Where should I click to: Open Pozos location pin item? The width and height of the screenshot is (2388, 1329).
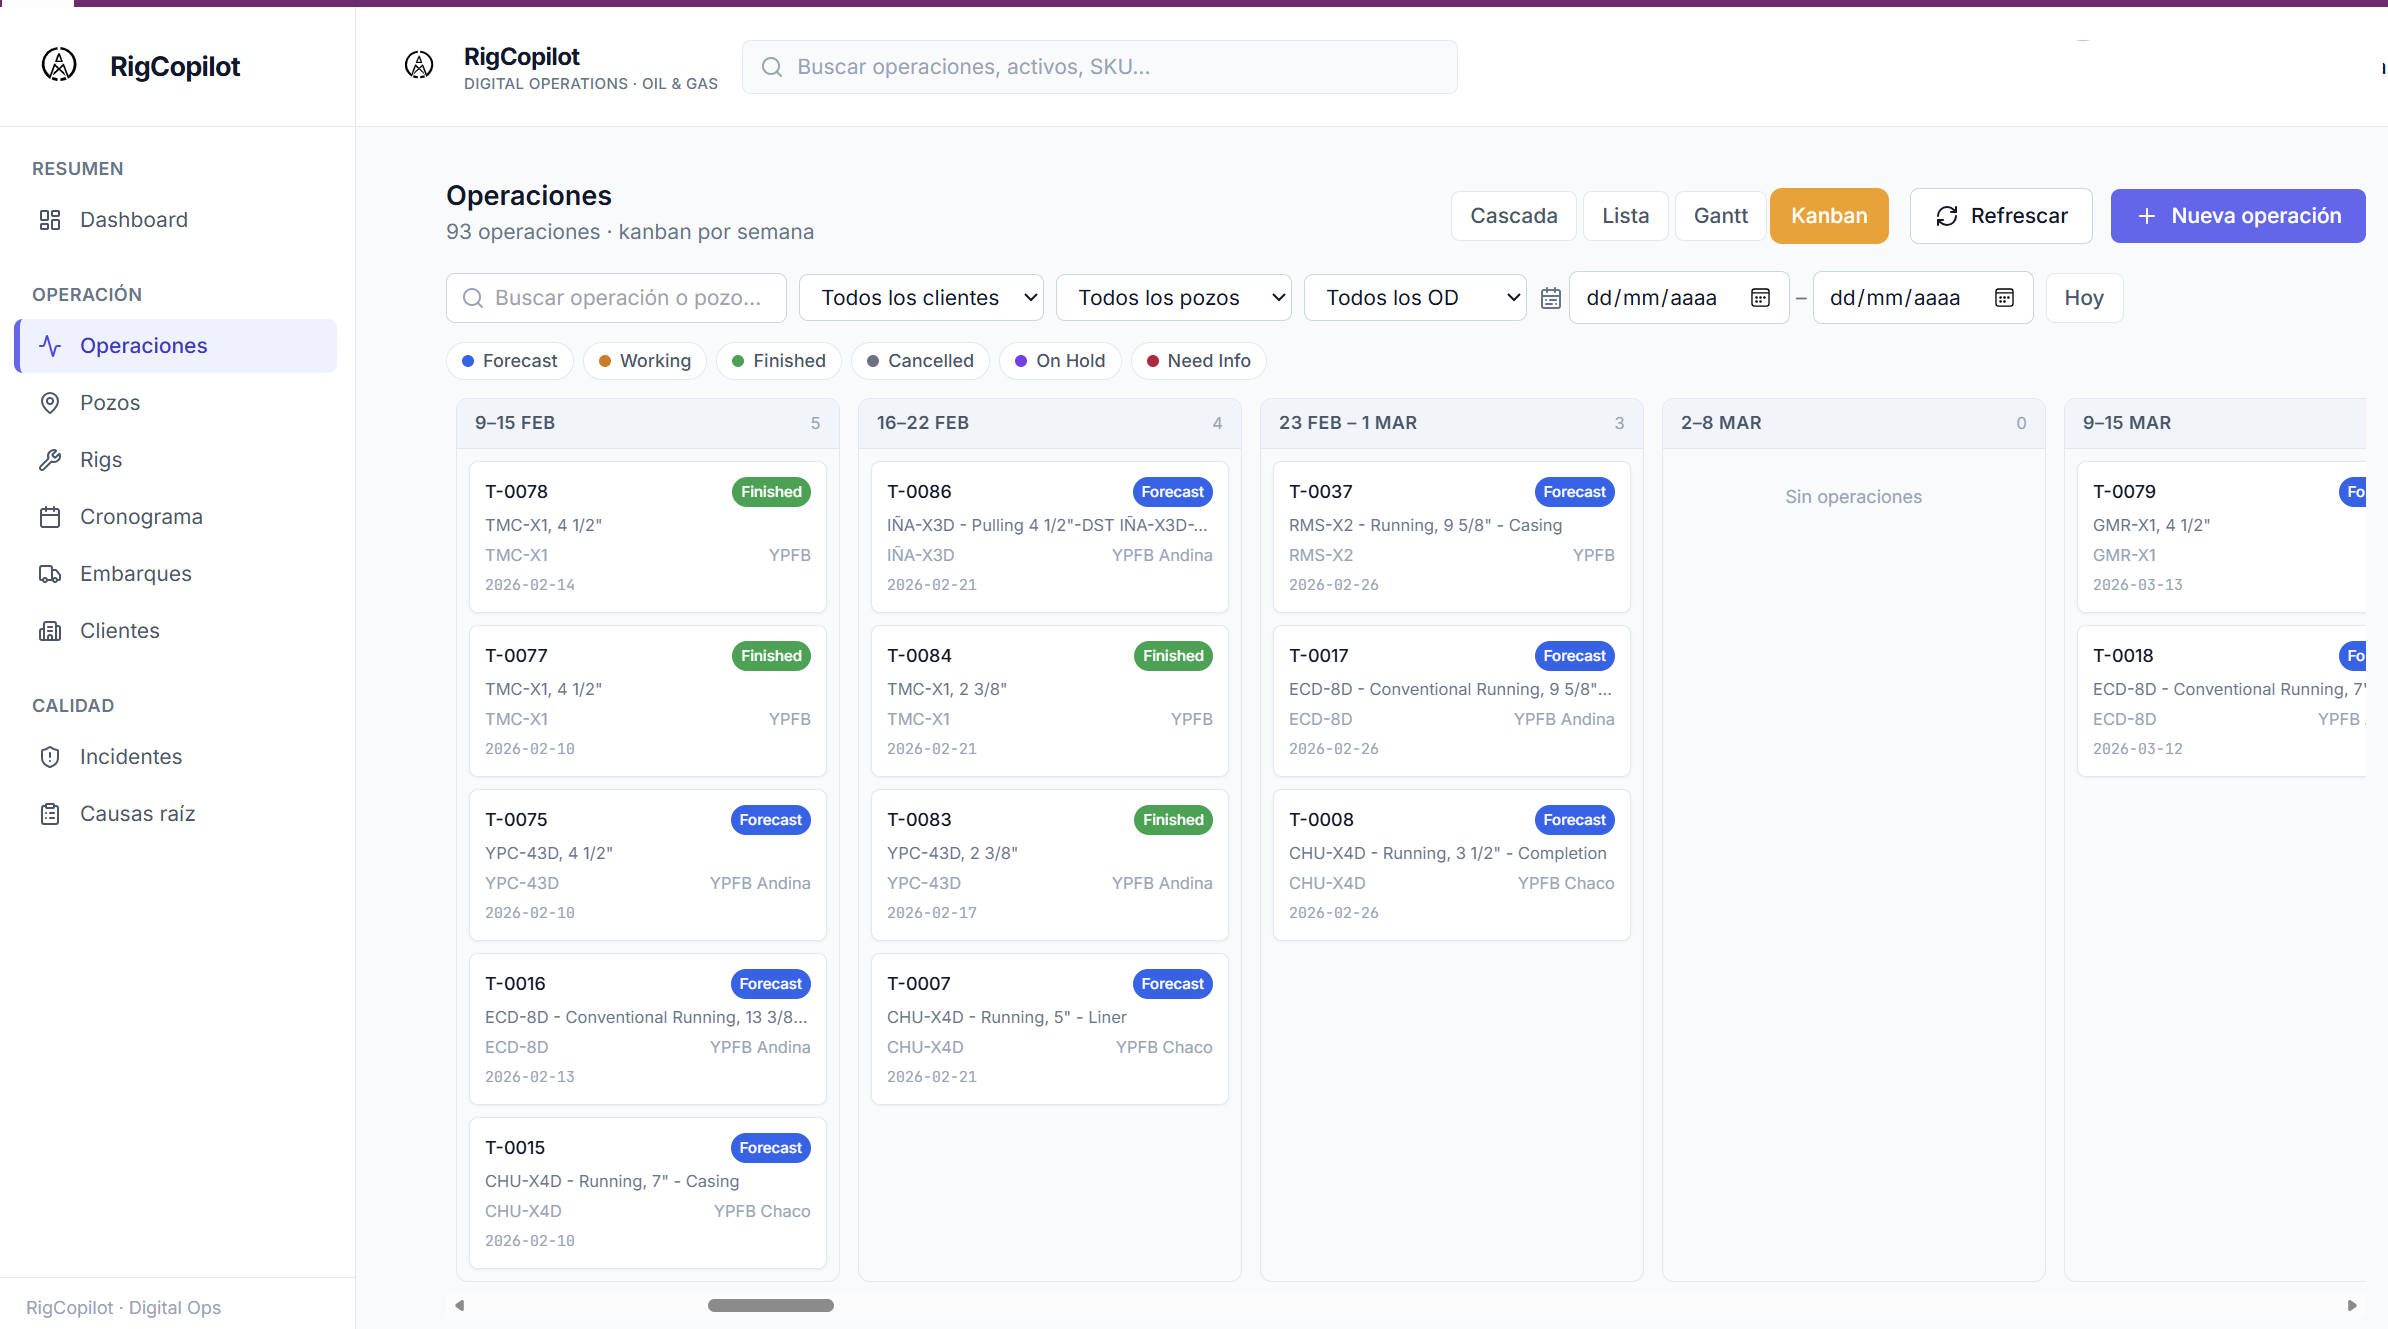tap(176, 403)
